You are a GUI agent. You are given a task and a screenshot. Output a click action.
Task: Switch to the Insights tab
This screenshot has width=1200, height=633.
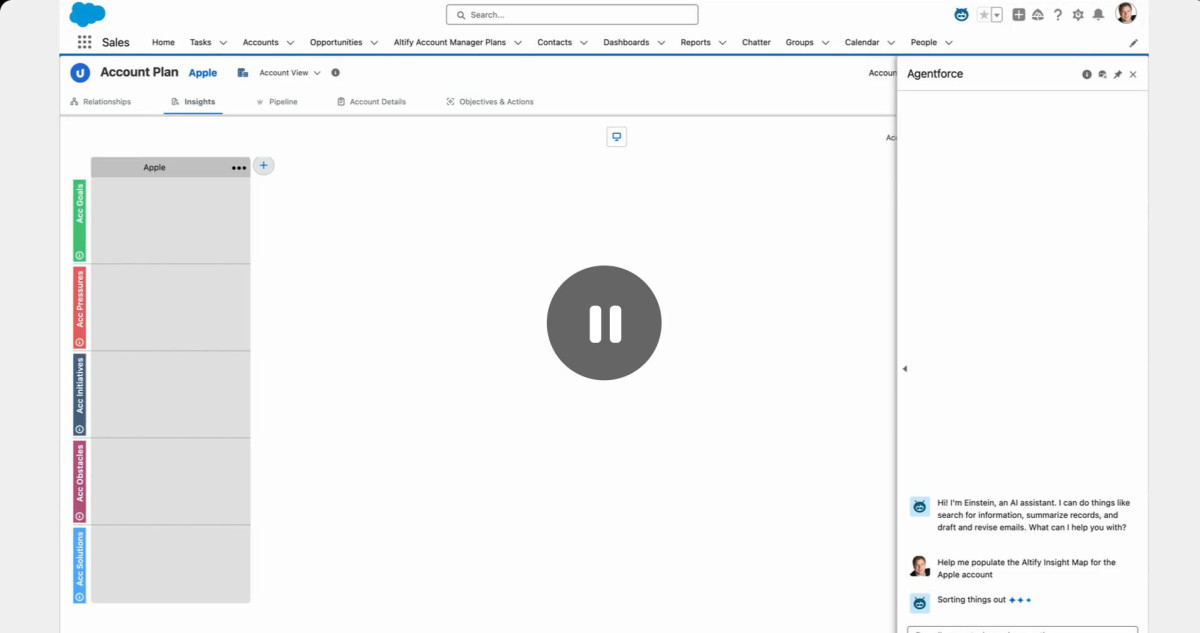tap(193, 102)
